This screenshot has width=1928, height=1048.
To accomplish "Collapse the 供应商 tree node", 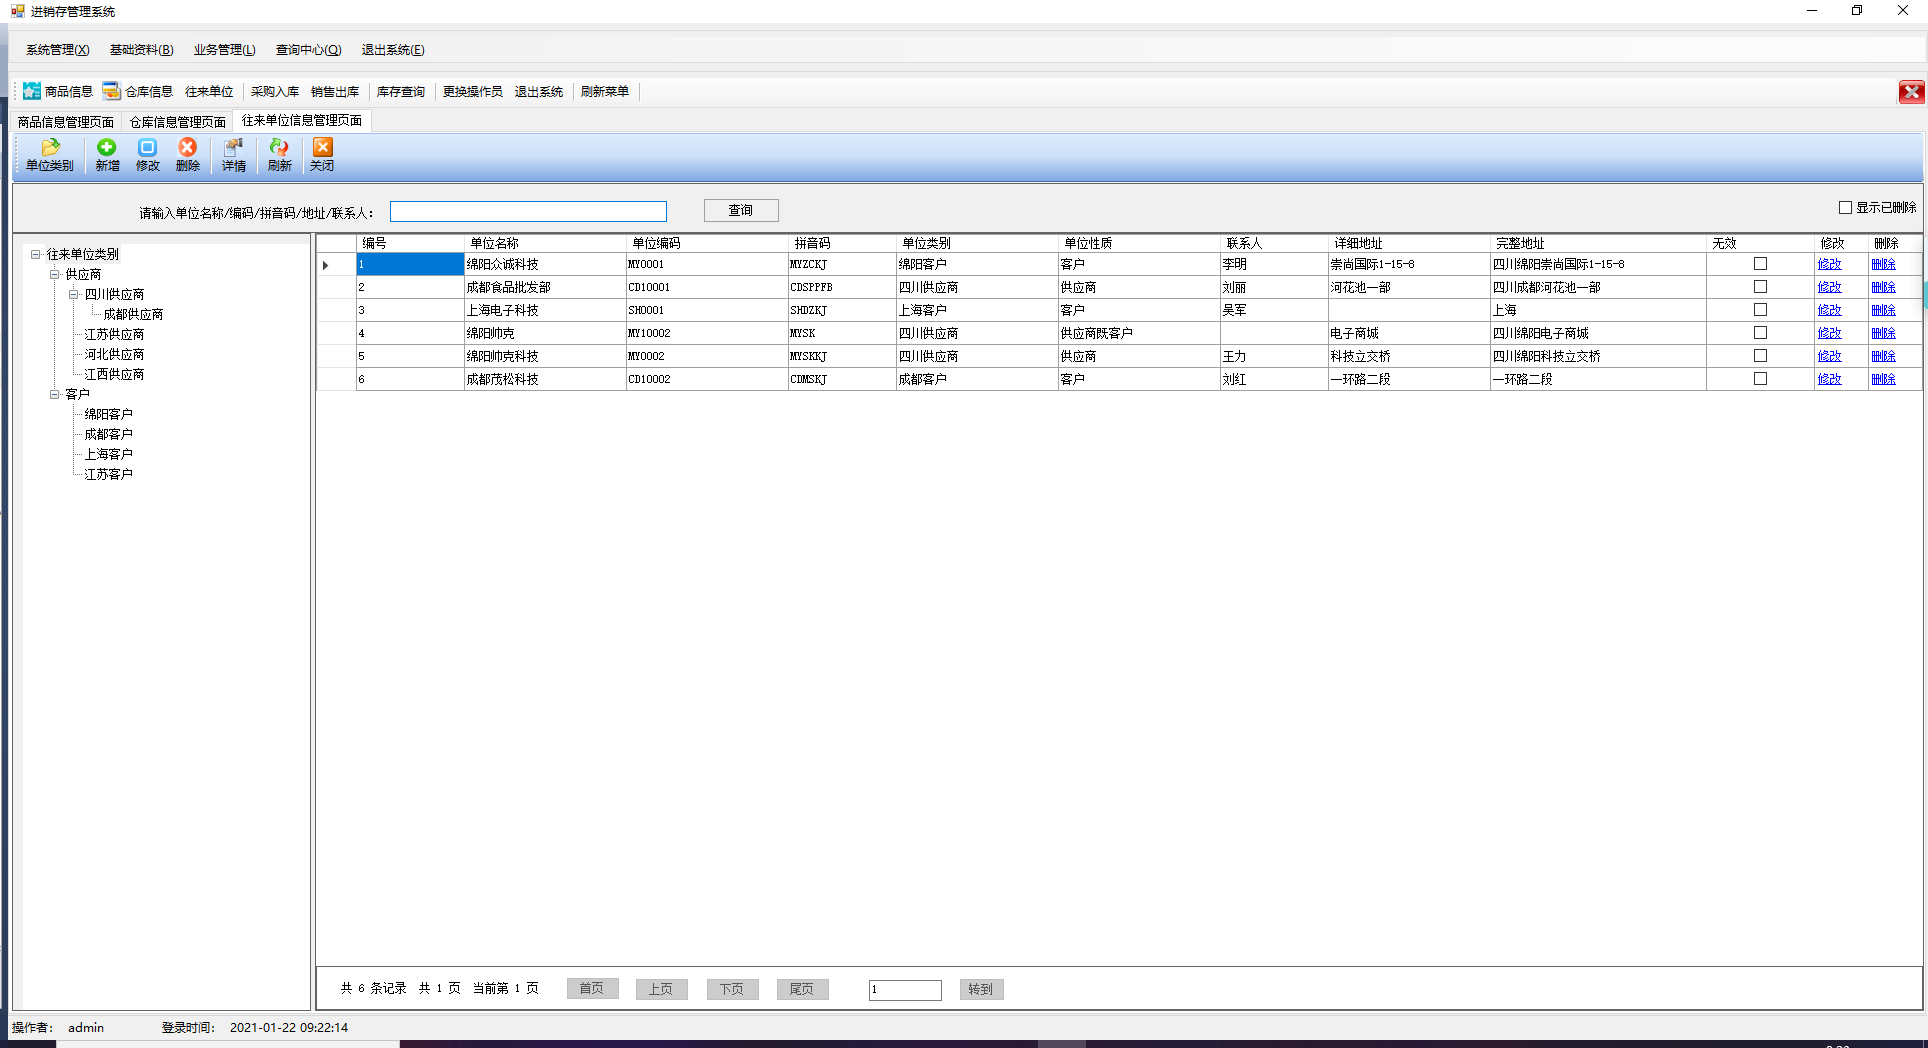I will click(55, 274).
